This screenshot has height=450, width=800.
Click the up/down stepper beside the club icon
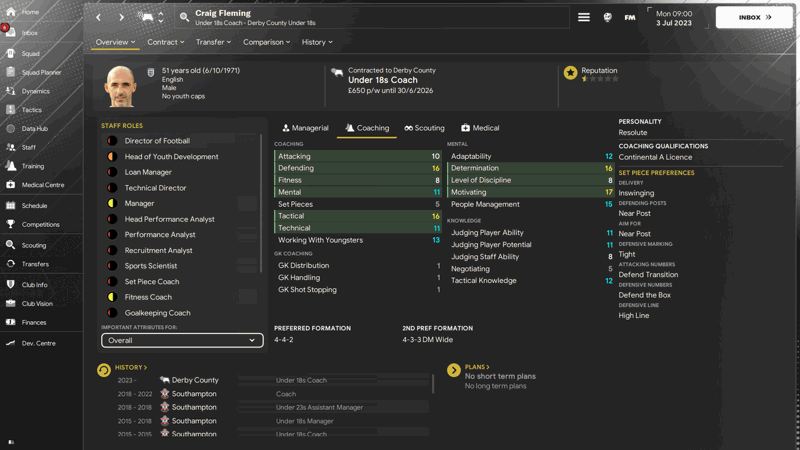tap(161, 17)
